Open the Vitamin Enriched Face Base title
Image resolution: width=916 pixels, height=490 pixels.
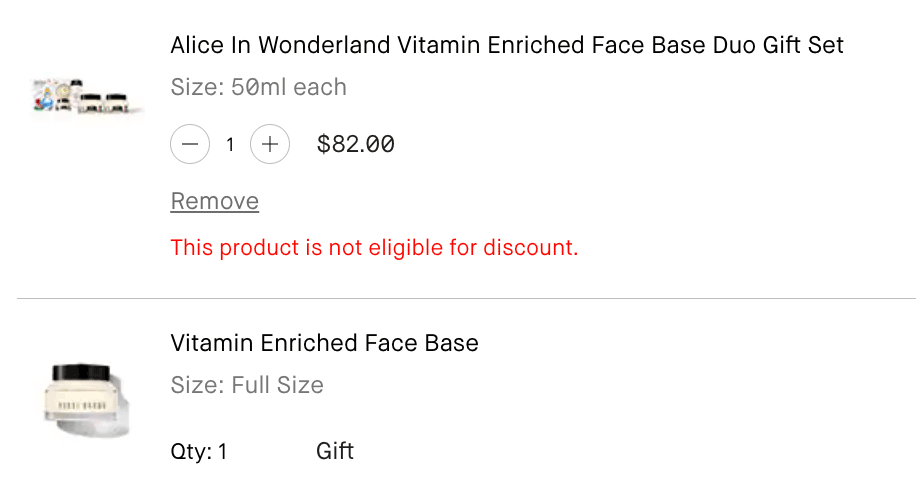click(324, 343)
